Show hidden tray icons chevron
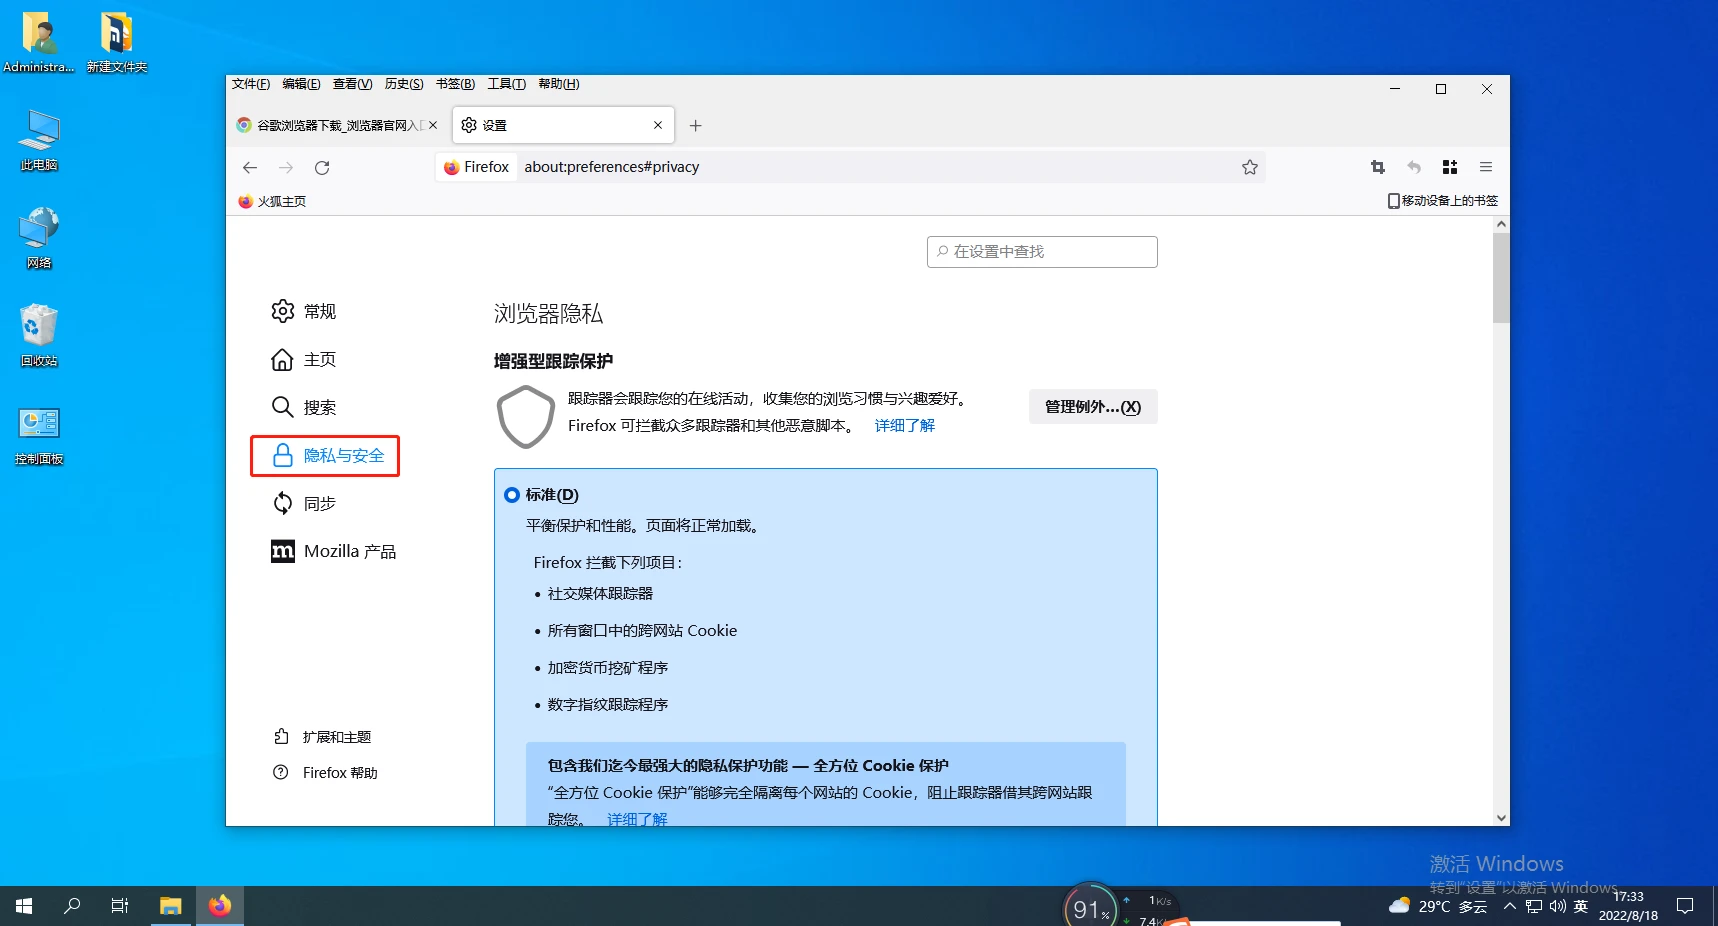 coord(1510,906)
